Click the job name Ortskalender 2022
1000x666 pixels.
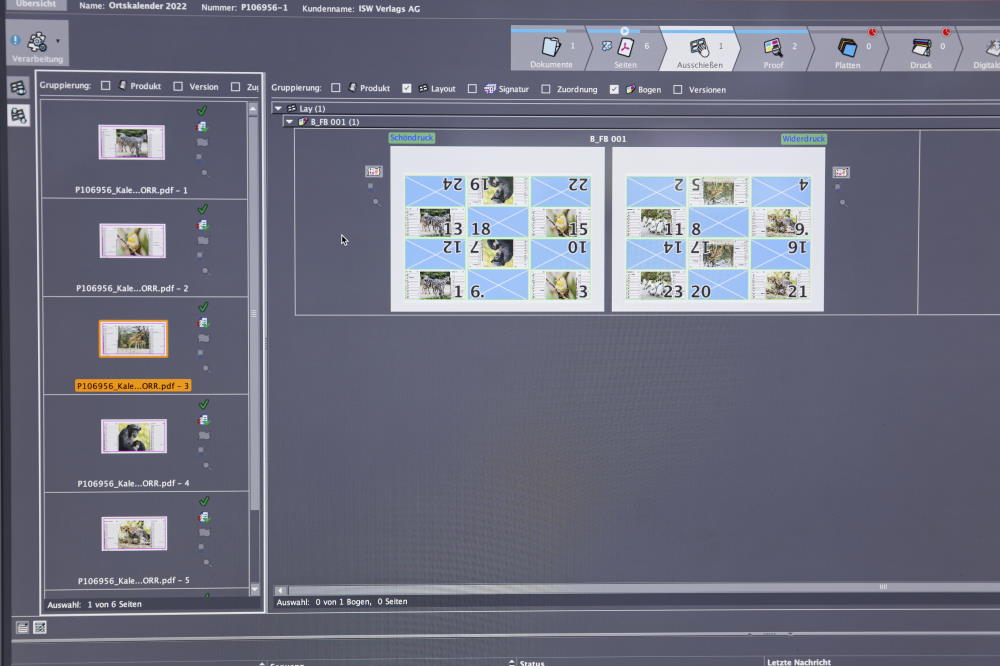147,6
